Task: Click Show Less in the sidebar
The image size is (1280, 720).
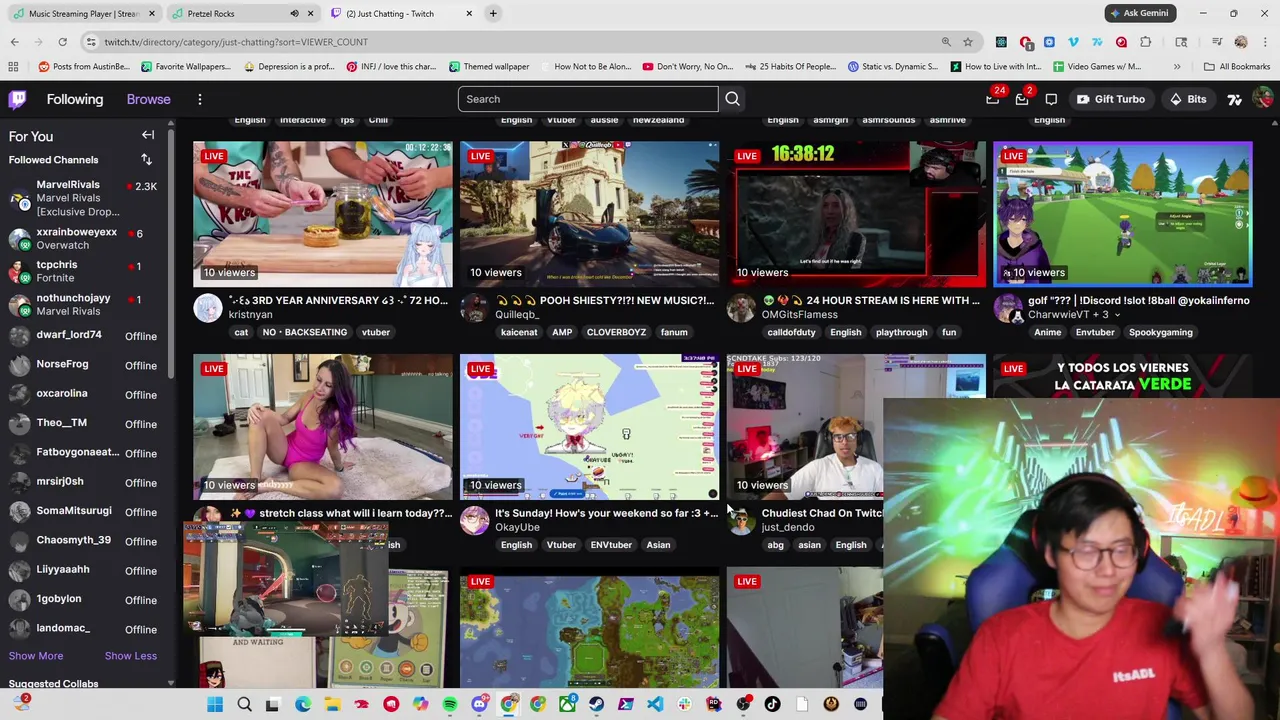Action: (x=131, y=656)
